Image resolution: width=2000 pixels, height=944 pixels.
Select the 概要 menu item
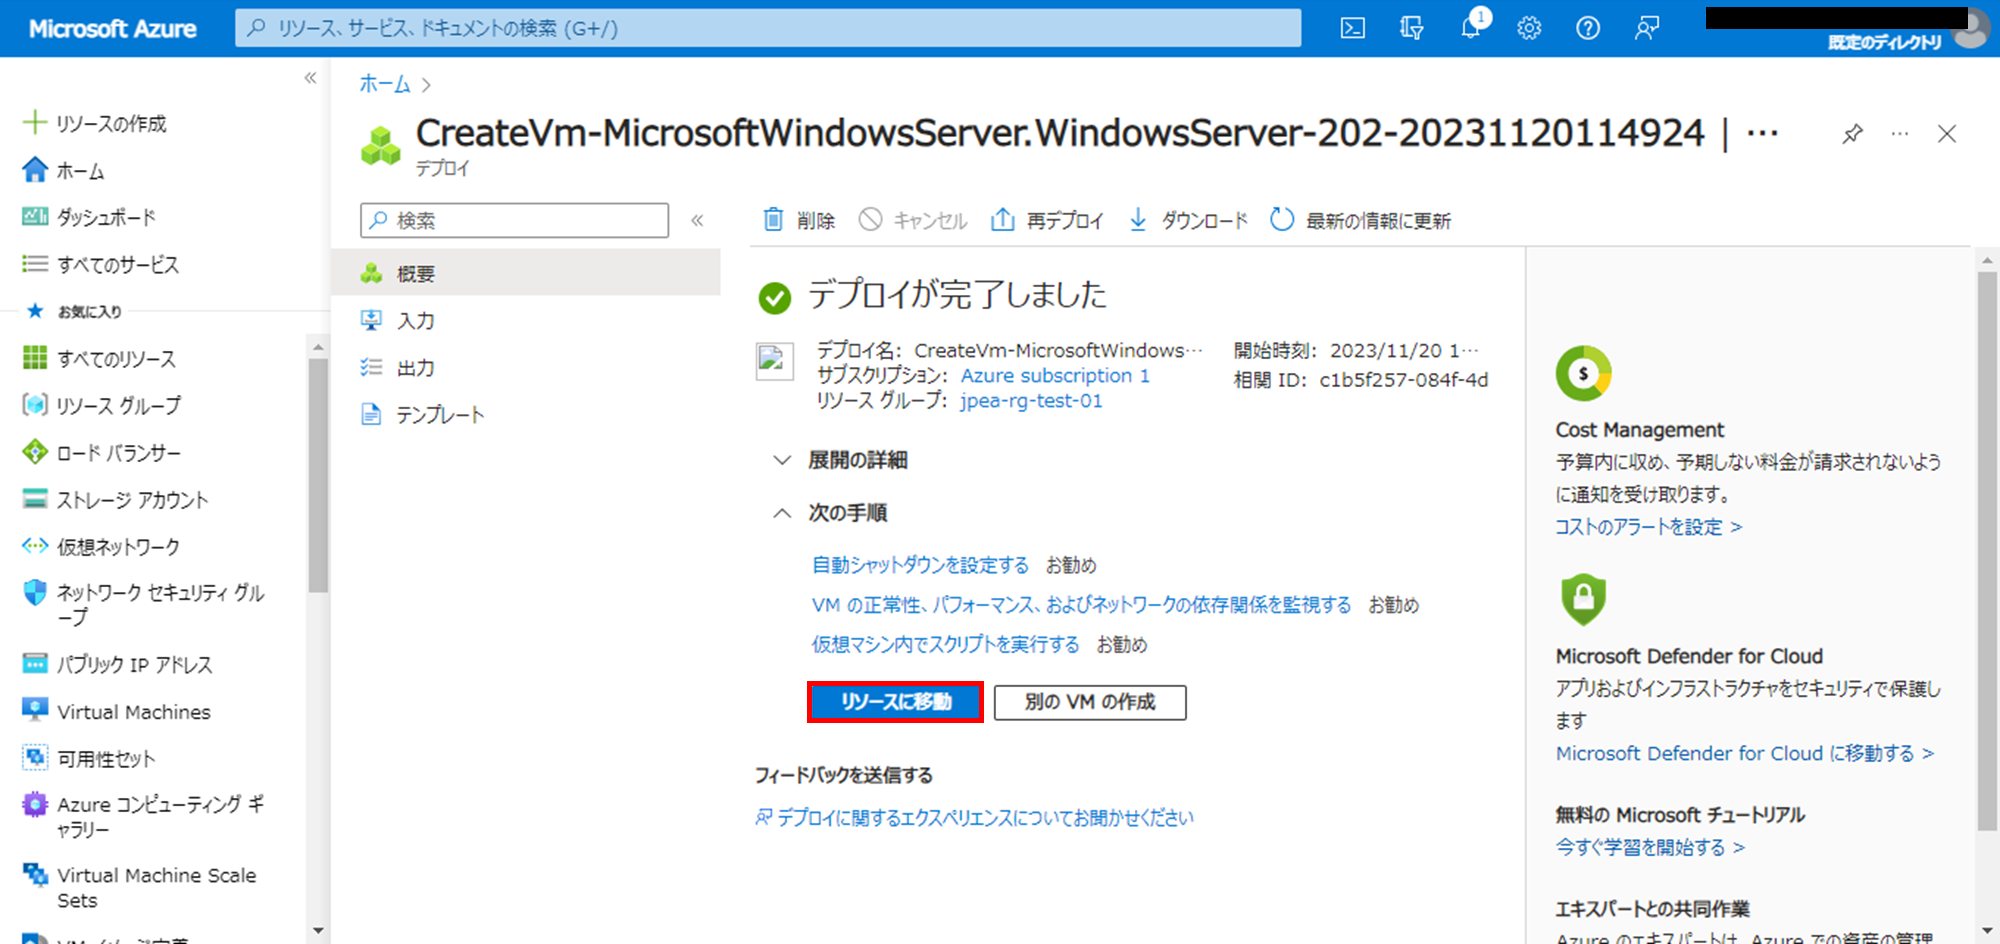point(525,274)
